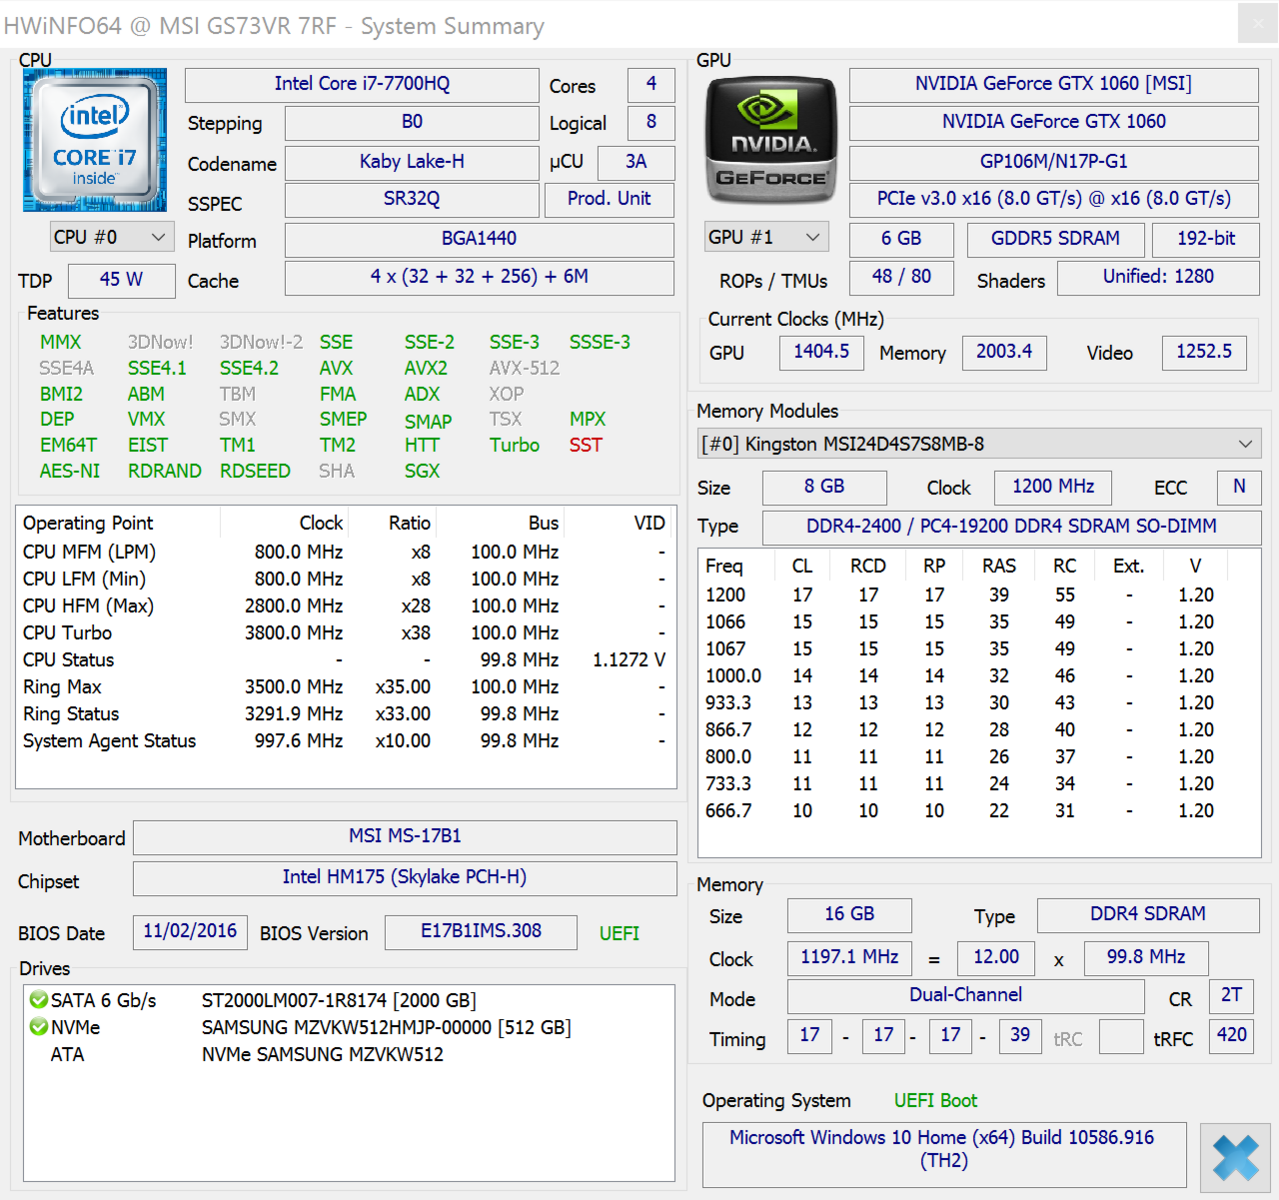Select the 933.3 frequency timing row
This screenshot has height=1200, width=1279.
pyautogui.click(x=978, y=703)
